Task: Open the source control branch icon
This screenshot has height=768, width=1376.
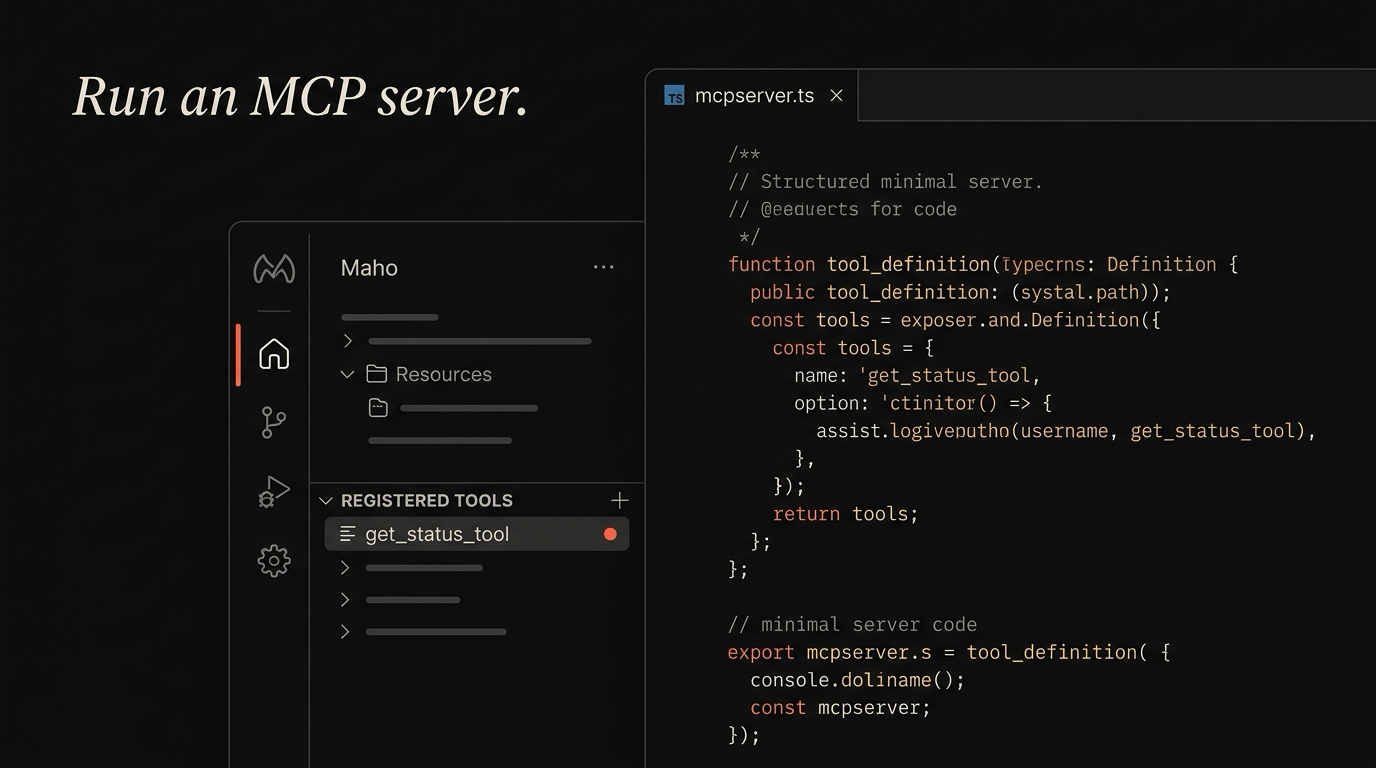Action: pos(273,422)
